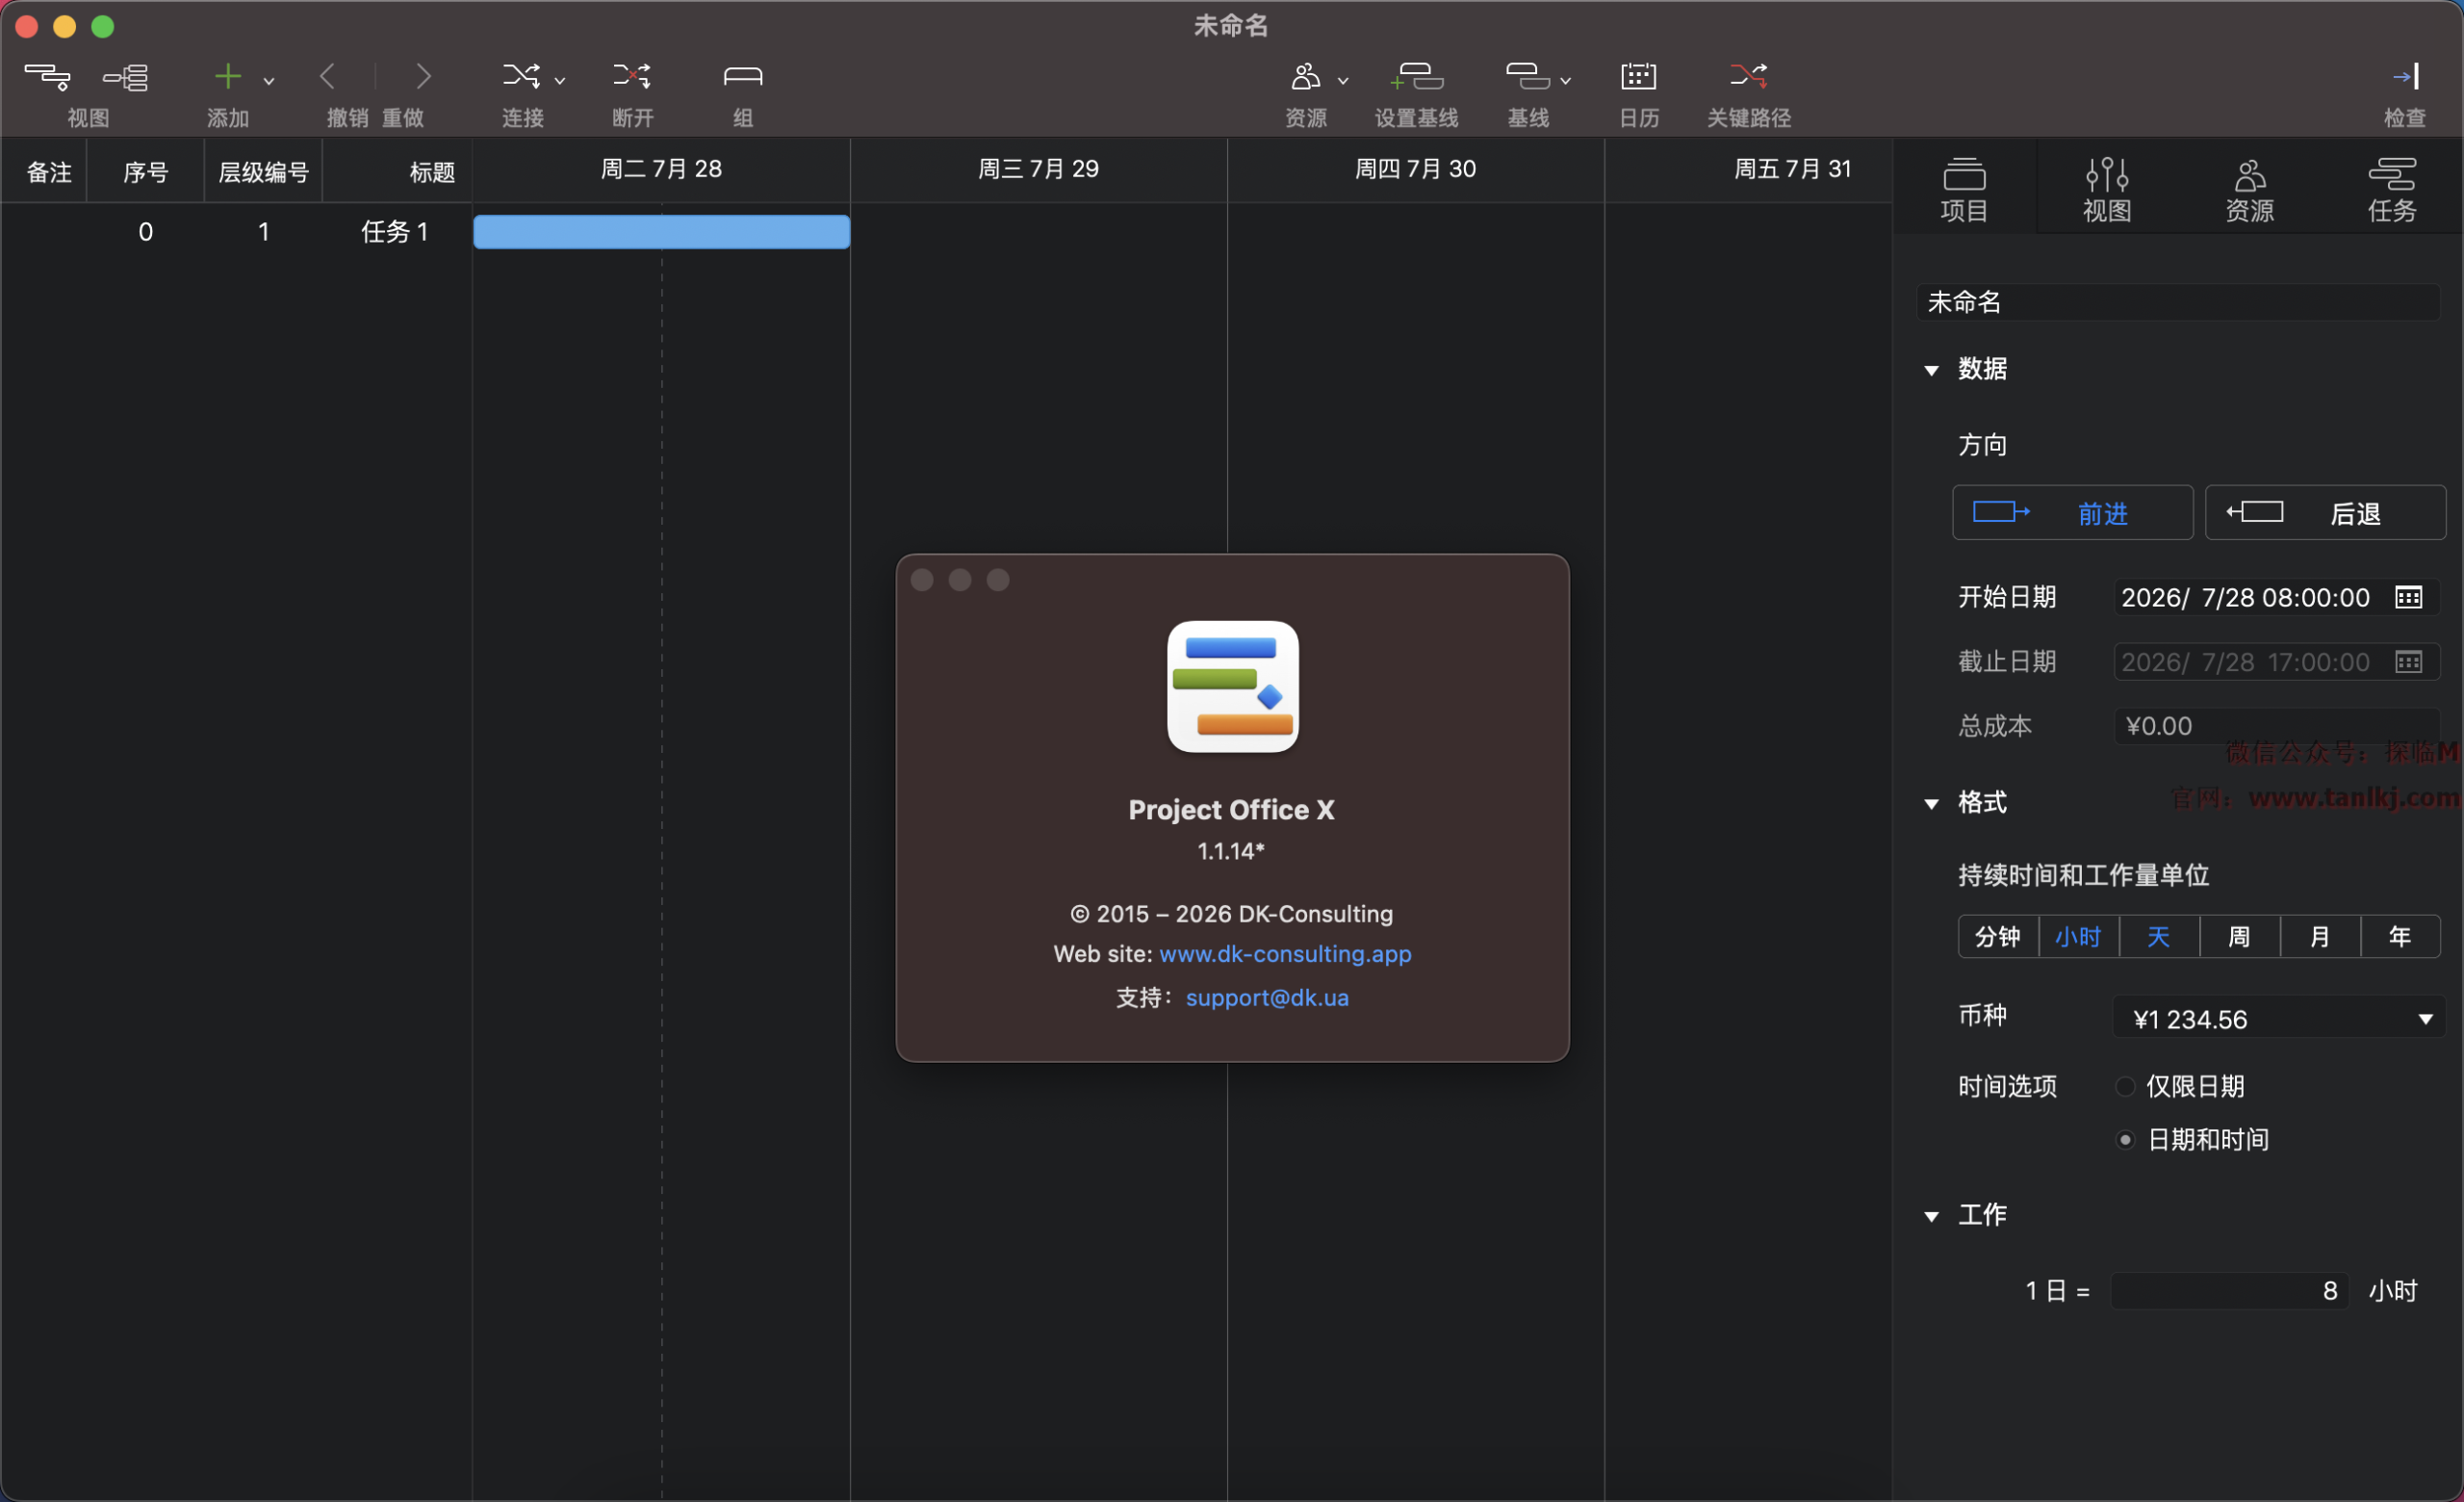This screenshot has height=1502, width=2464.
Task: Click the version number 1.1.14* text
Action: click(x=1231, y=851)
